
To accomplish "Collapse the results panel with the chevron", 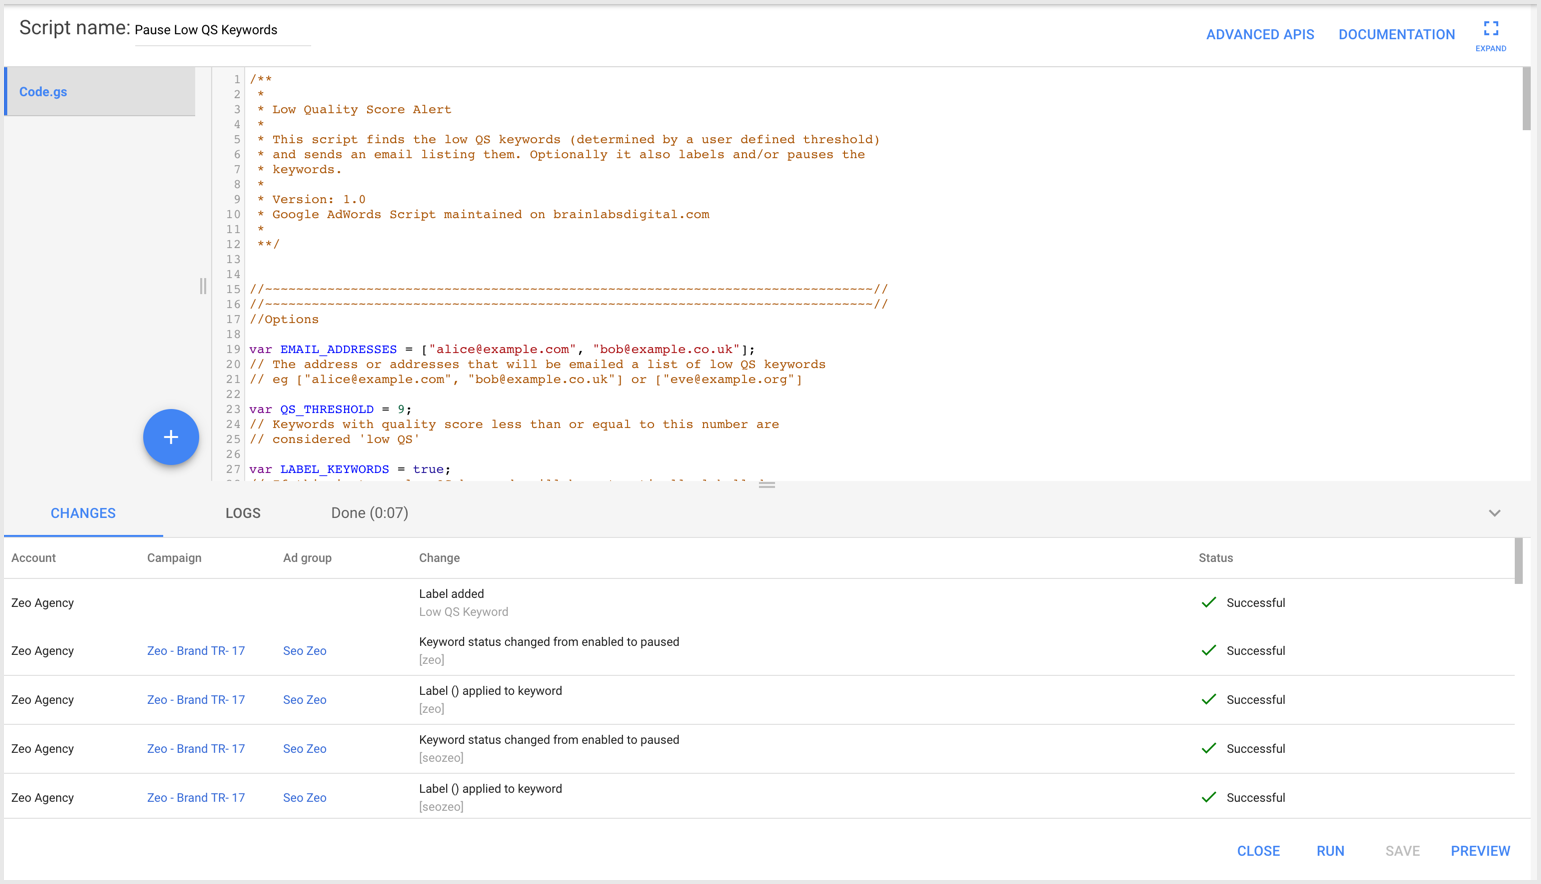I will (1494, 513).
